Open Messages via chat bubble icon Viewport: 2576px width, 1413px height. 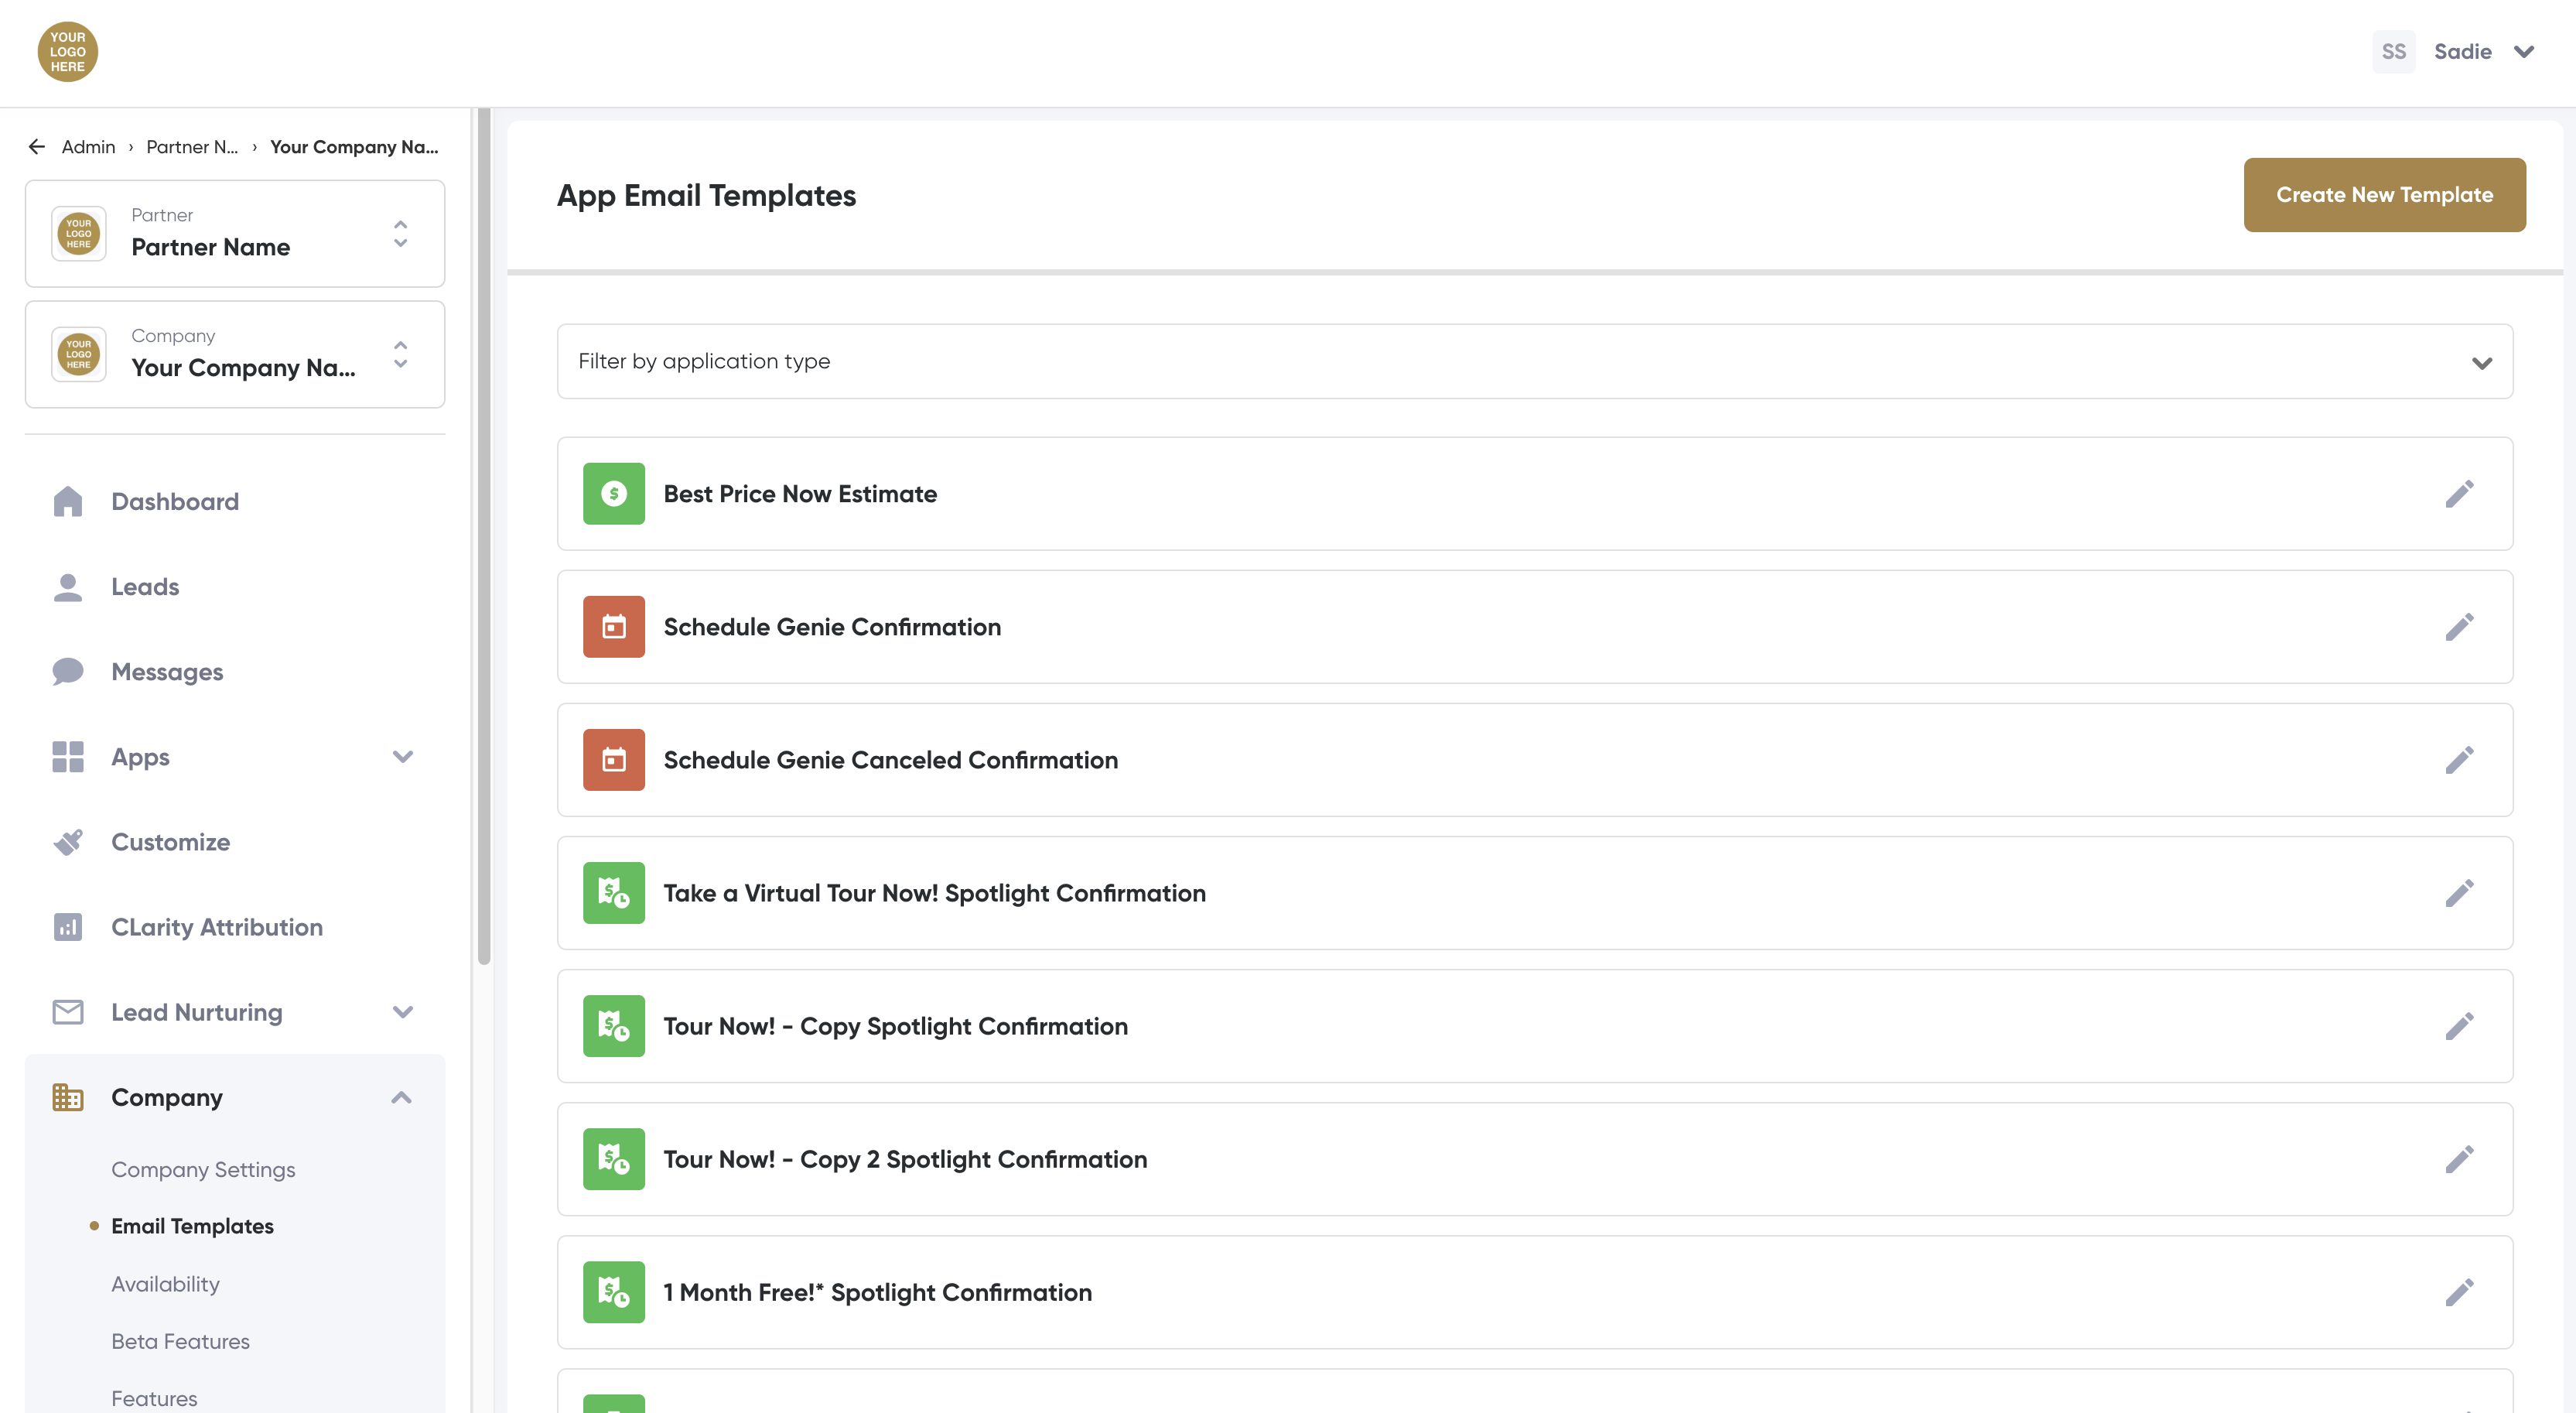67,671
